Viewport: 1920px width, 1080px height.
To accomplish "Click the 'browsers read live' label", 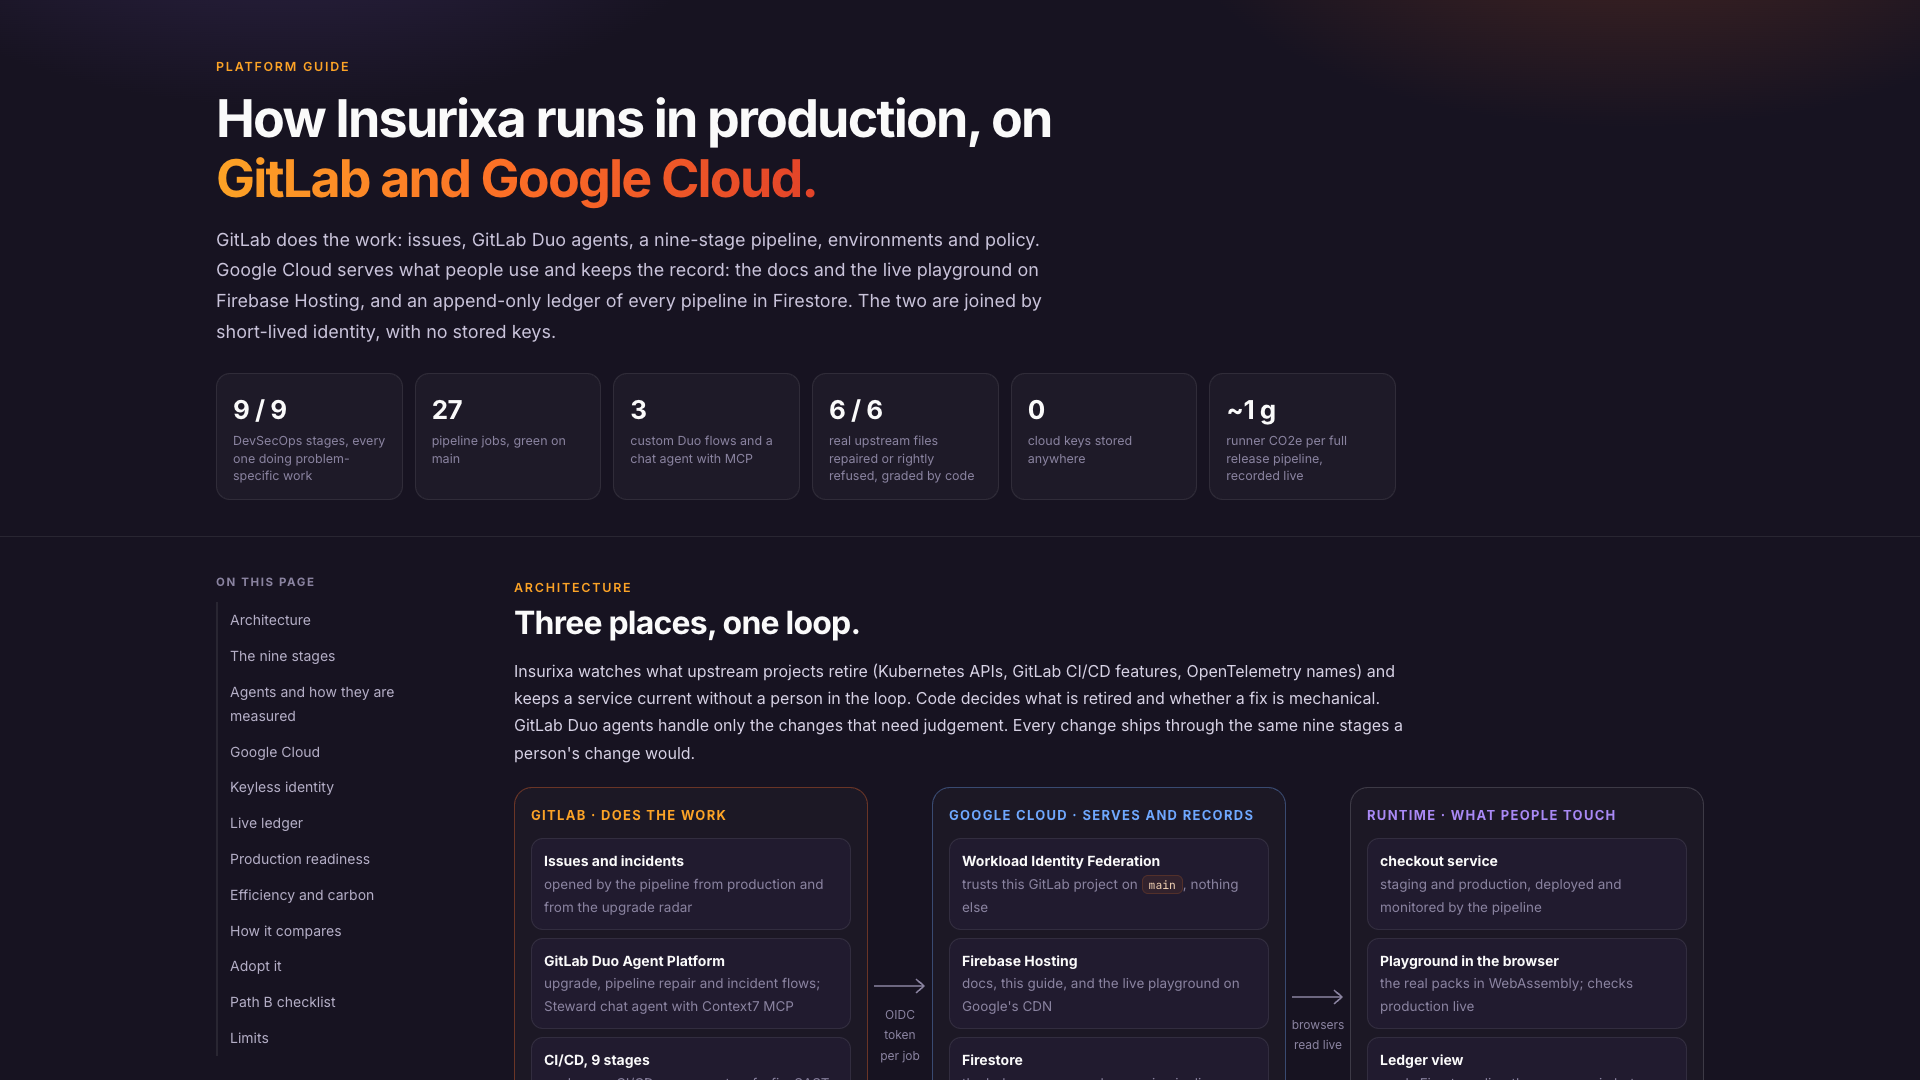I will coord(1317,1035).
